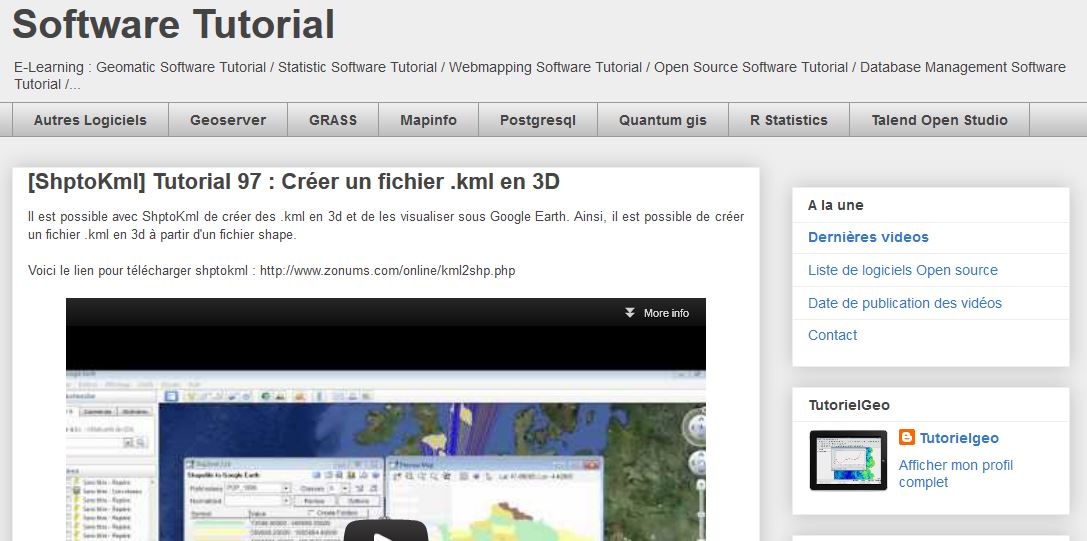This screenshot has width=1087, height=541.
Task: Click the orange Blogger icon
Action: pos(907,438)
